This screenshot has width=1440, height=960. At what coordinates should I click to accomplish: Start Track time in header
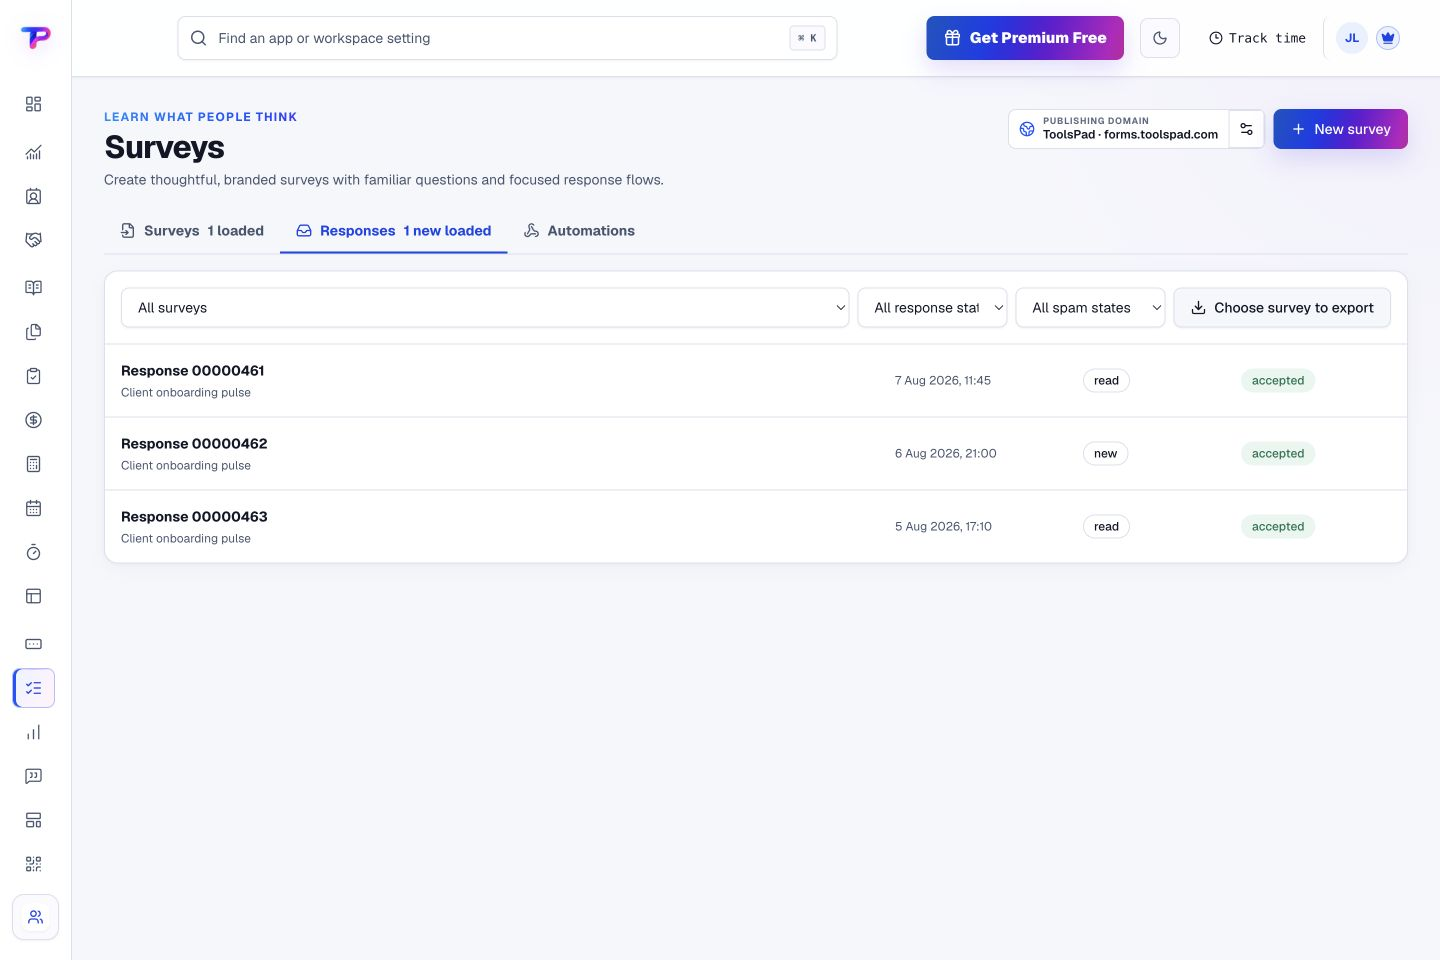click(x=1257, y=38)
